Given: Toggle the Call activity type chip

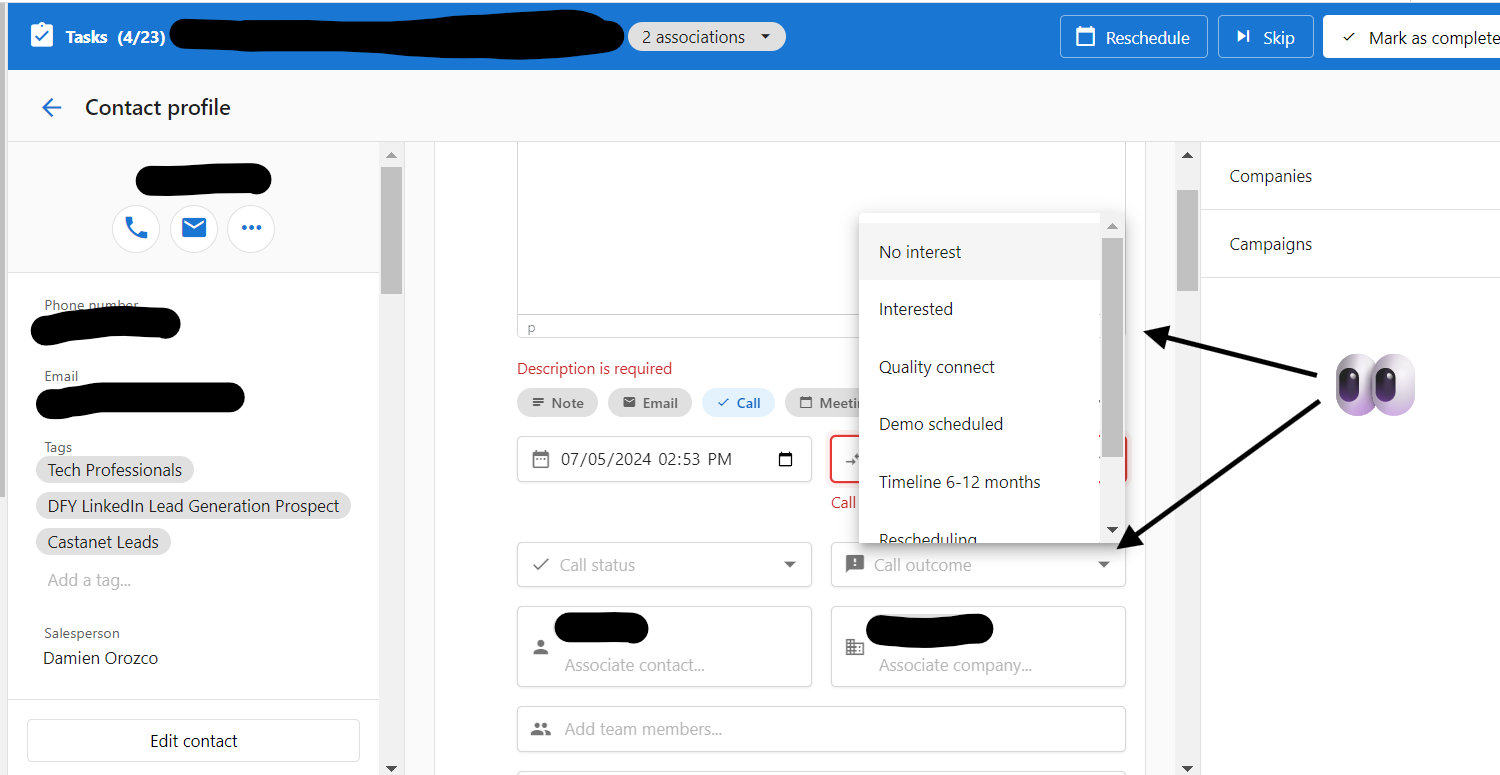Looking at the screenshot, I should pos(738,403).
